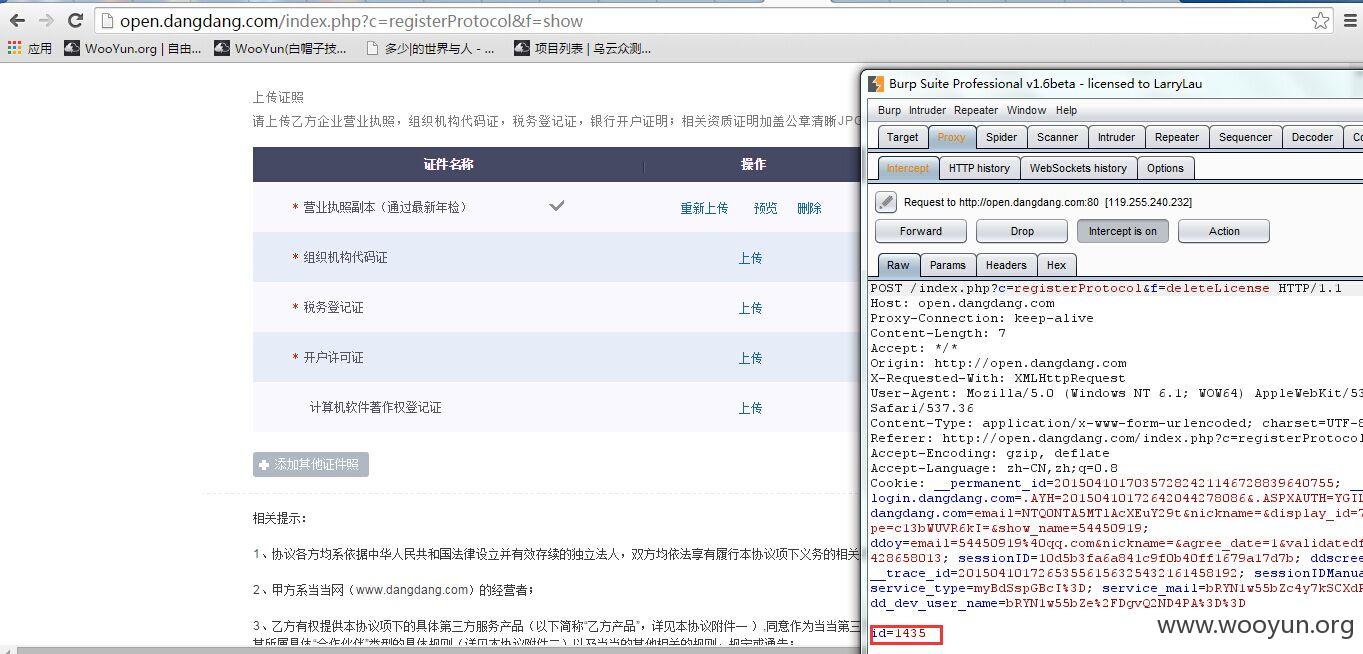Click 重新上传 for 营业执照副本

pyautogui.click(x=704, y=208)
